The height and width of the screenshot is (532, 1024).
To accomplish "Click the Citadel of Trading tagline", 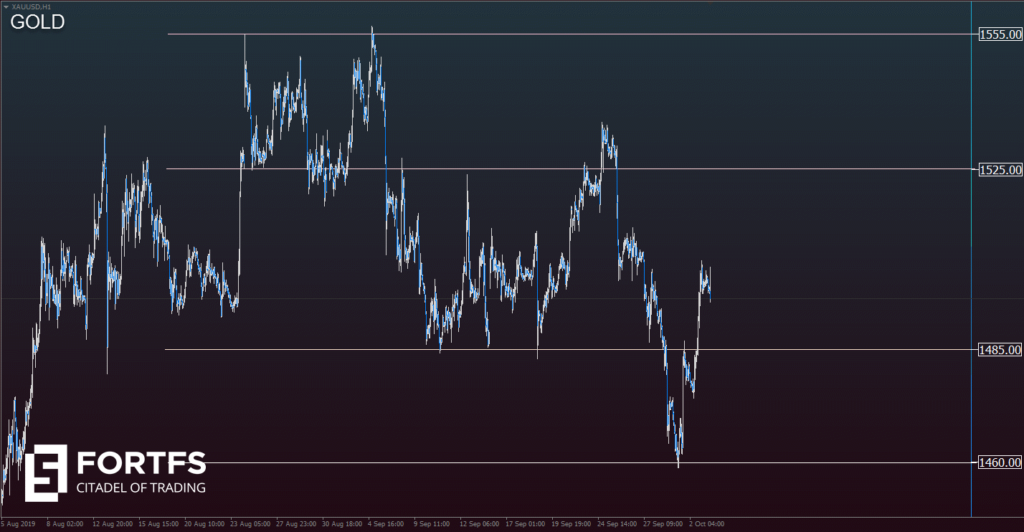I will click(x=141, y=488).
